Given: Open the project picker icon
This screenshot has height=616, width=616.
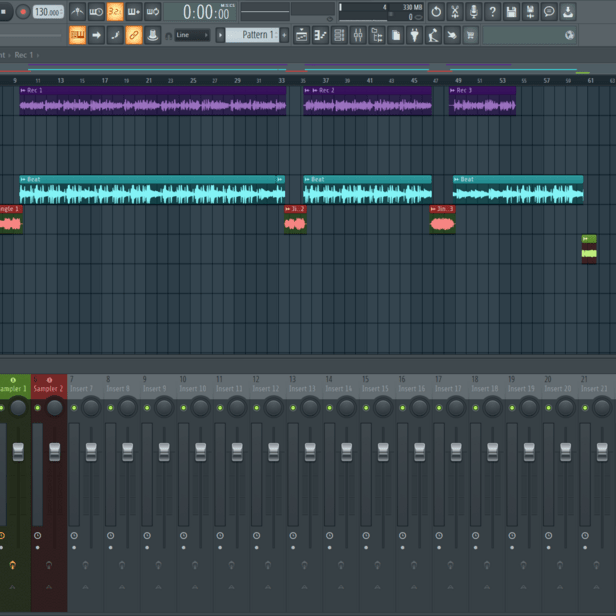Looking at the screenshot, I should (396, 35).
